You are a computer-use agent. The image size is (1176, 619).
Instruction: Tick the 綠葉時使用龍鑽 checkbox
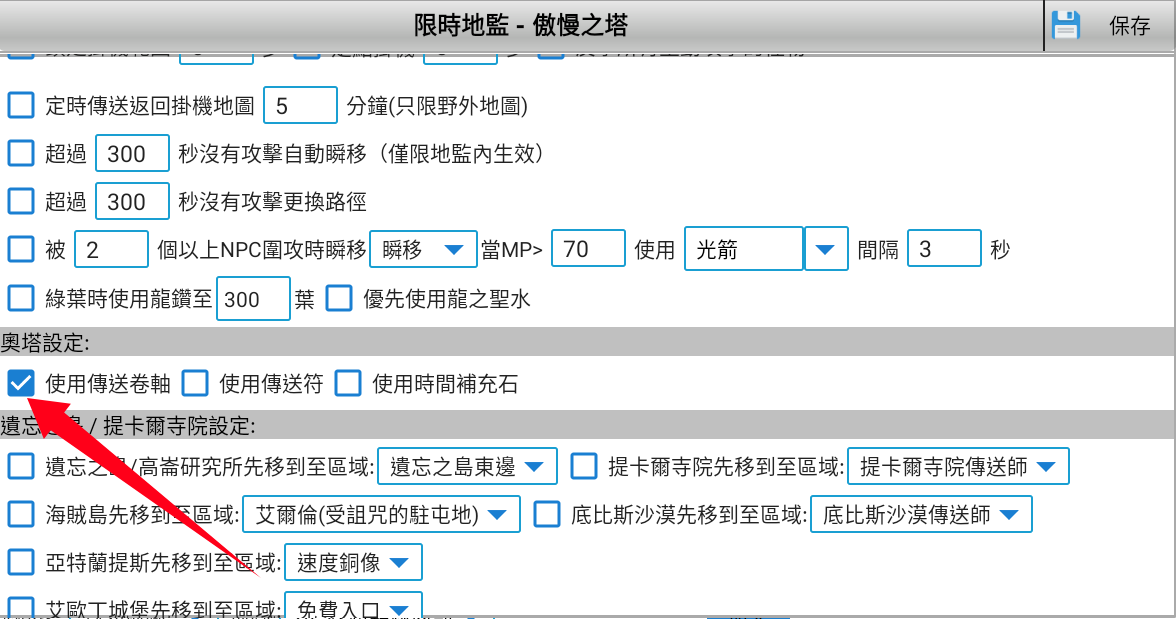20,298
